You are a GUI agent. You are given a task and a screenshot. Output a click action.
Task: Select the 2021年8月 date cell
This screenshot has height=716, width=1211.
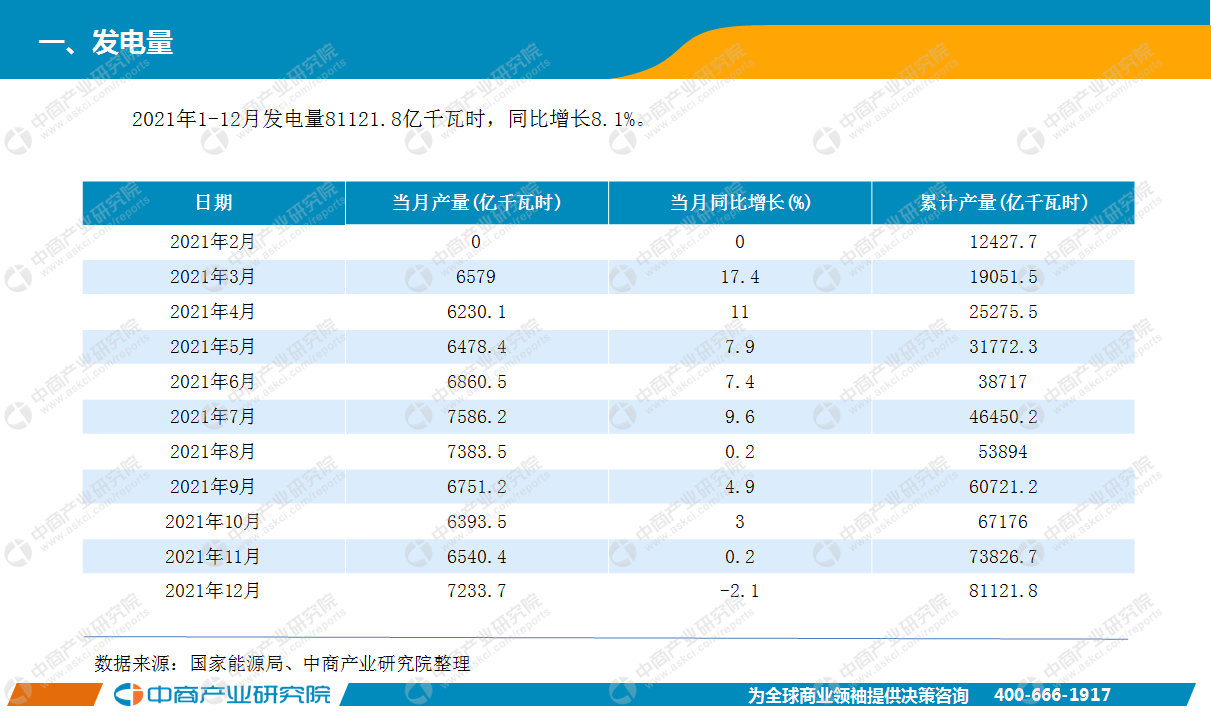(213, 452)
